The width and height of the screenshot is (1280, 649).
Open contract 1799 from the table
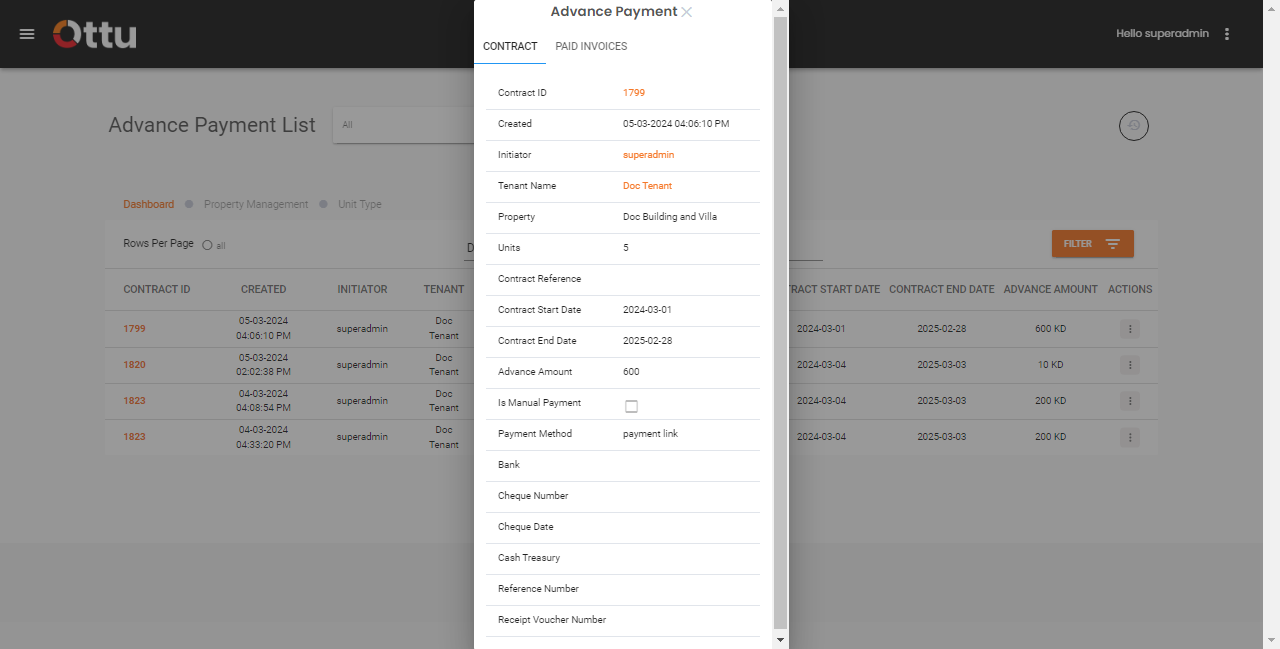click(x=133, y=328)
